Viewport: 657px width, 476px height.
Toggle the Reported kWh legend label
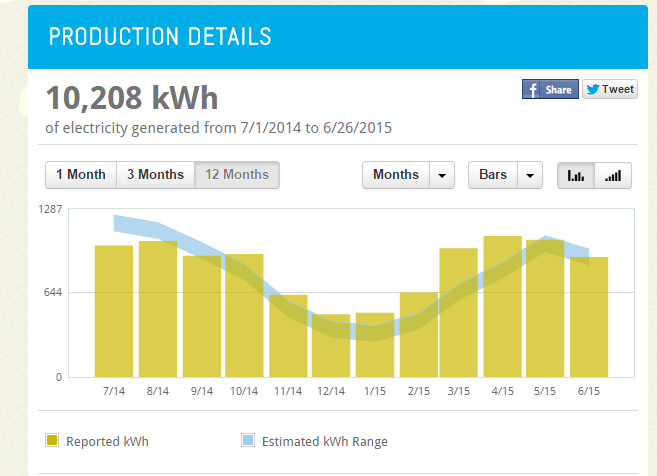tap(107, 441)
